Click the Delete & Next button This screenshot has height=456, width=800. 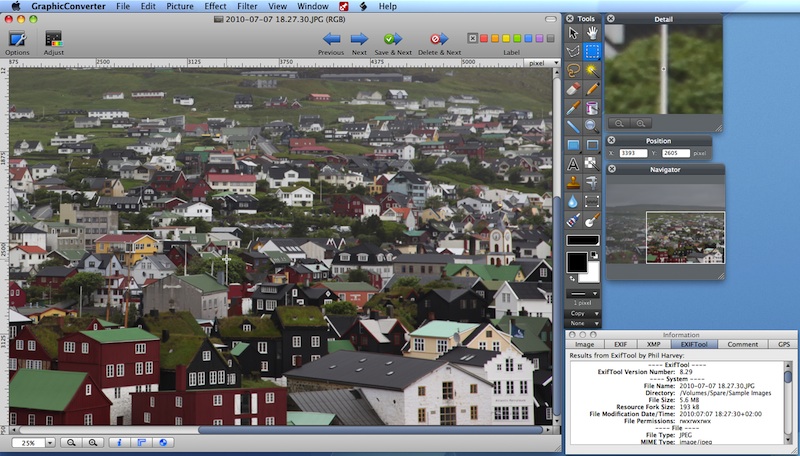(439, 40)
